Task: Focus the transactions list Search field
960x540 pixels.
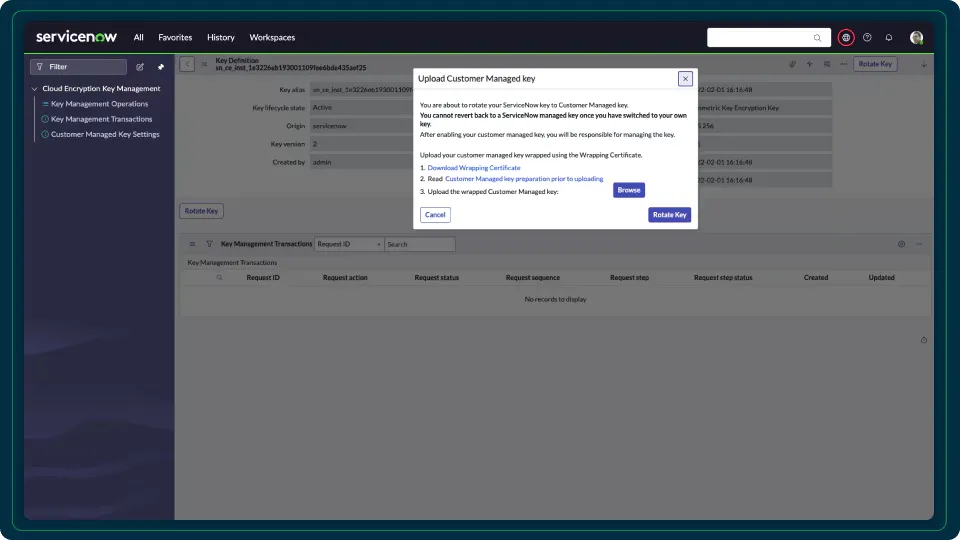Action: [x=419, y=244]
